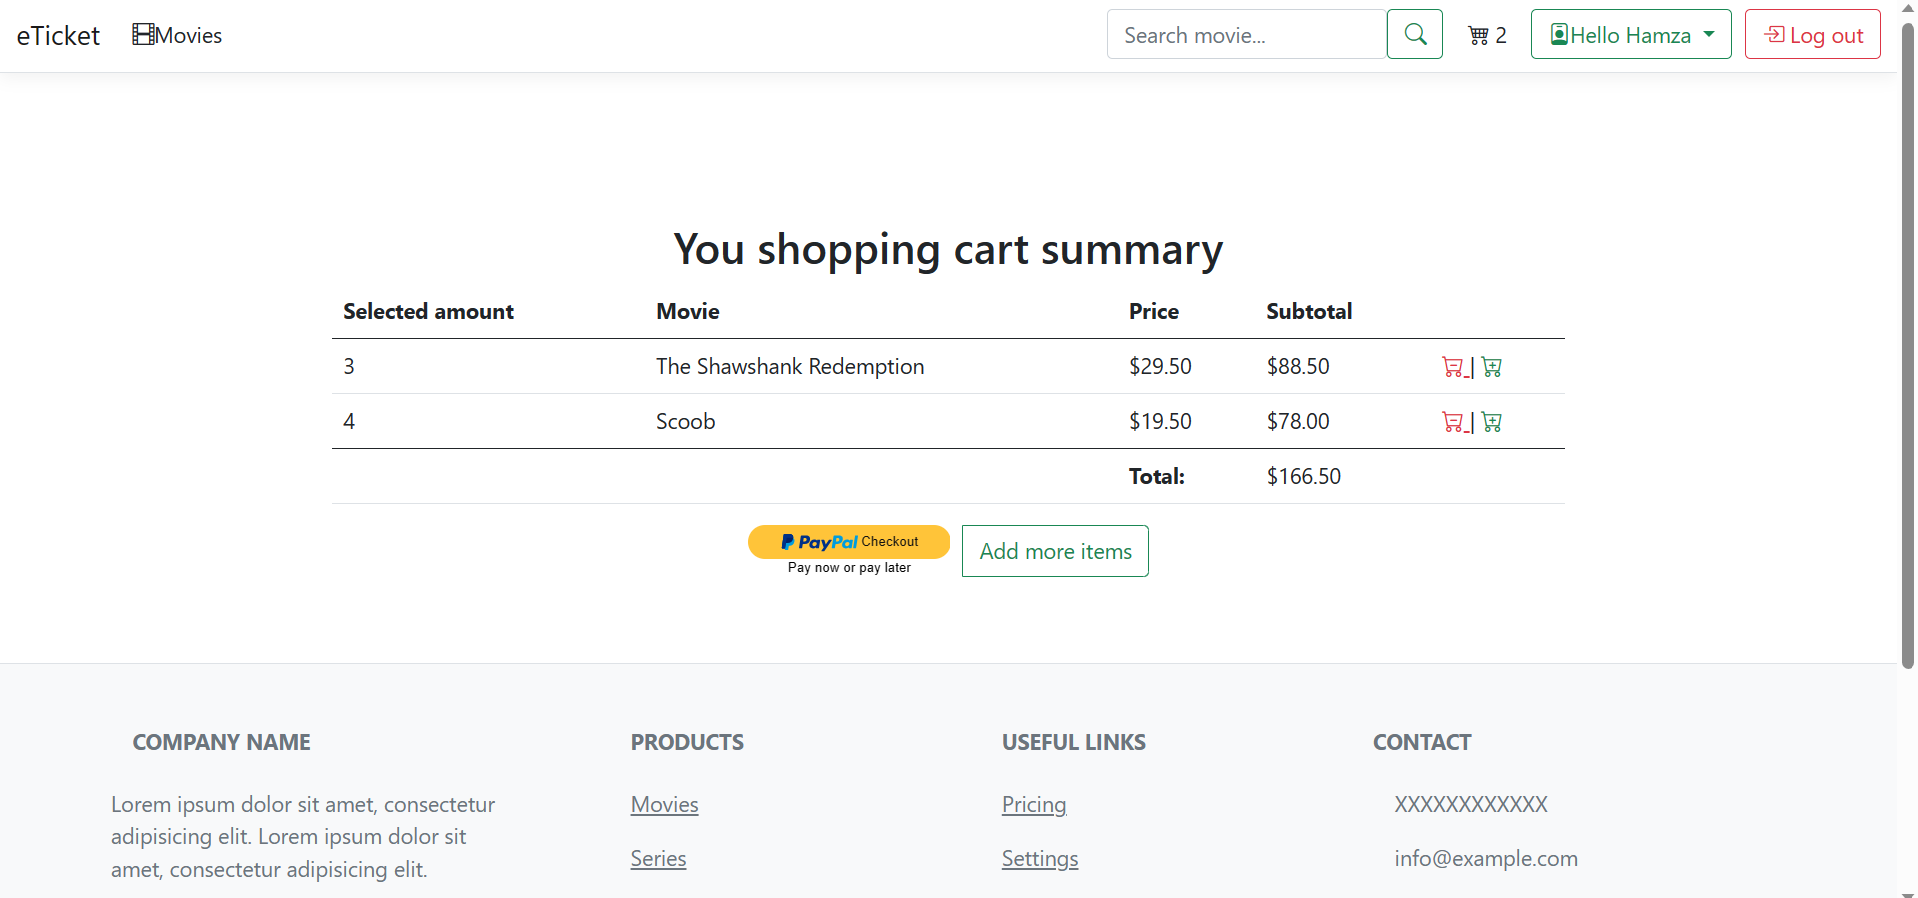Remove one Scoob ticket from cart

click(x=1453, y=422)
